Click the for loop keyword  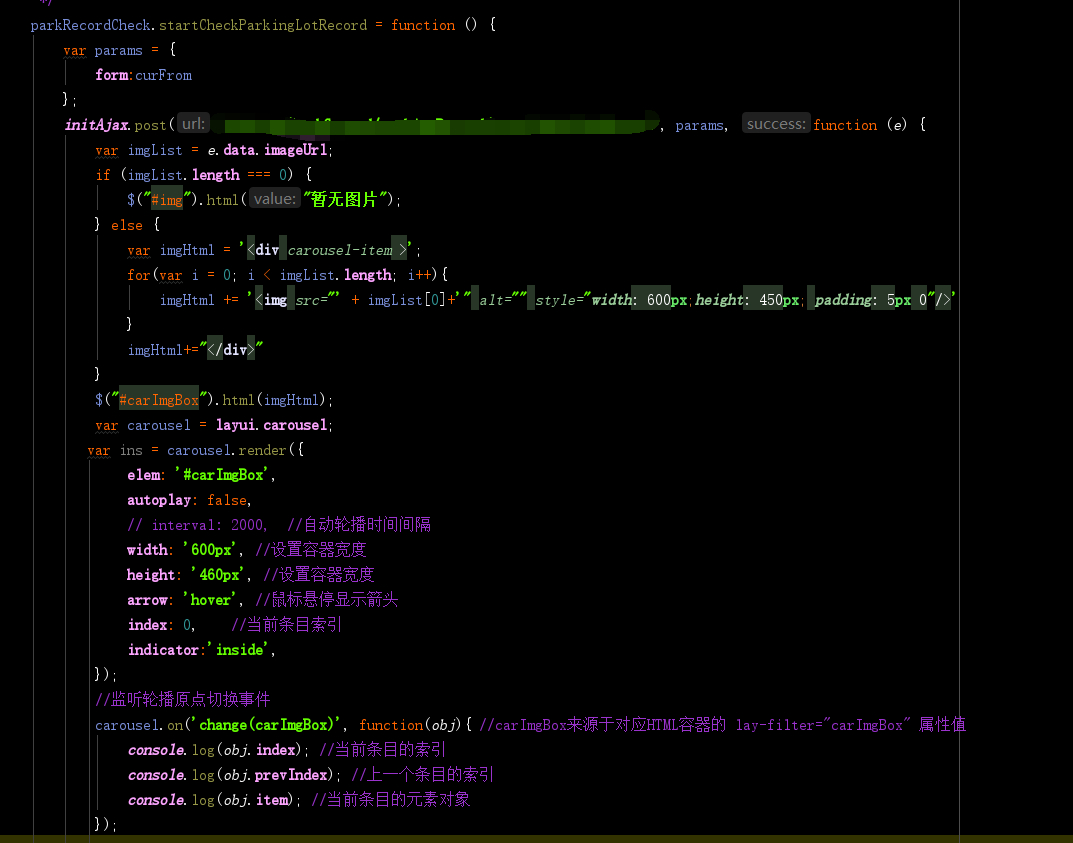138,275
